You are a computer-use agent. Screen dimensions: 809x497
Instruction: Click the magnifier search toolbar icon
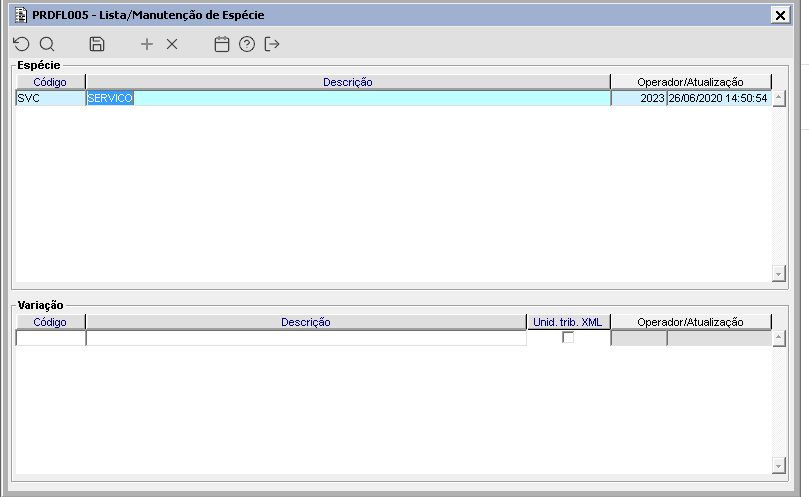click(47, 44)
